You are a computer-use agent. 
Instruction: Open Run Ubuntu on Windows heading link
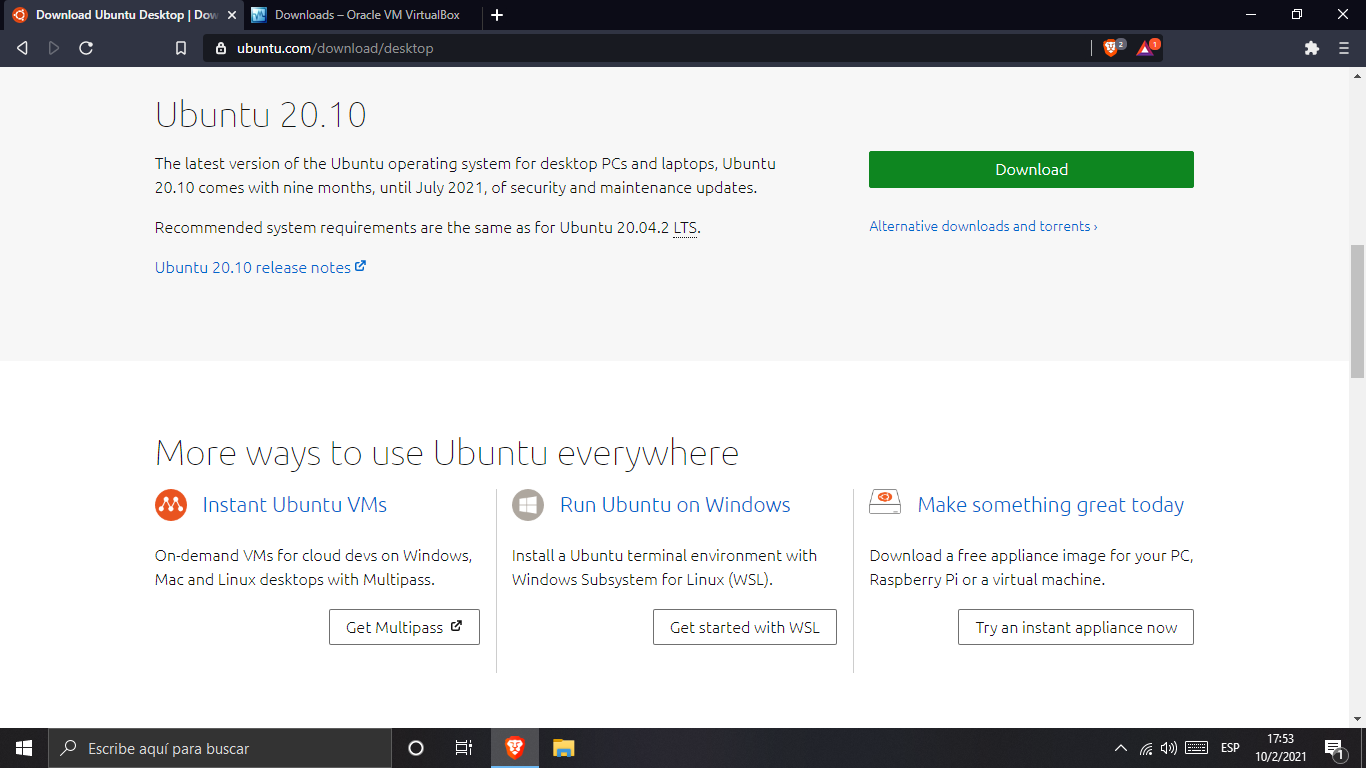point(675,505)
